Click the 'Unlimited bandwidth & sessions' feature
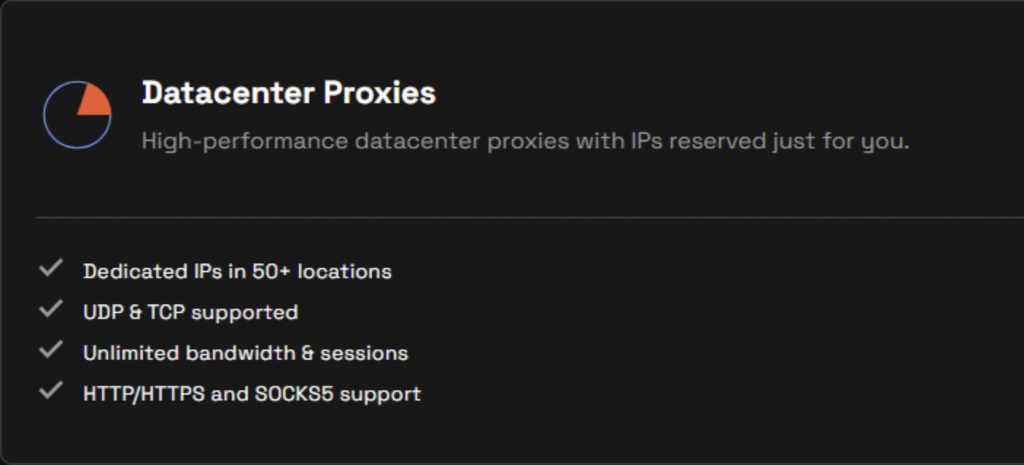The height and width of the screenshot is (465, 1024). pyautogui.click(x=245, y=353)
